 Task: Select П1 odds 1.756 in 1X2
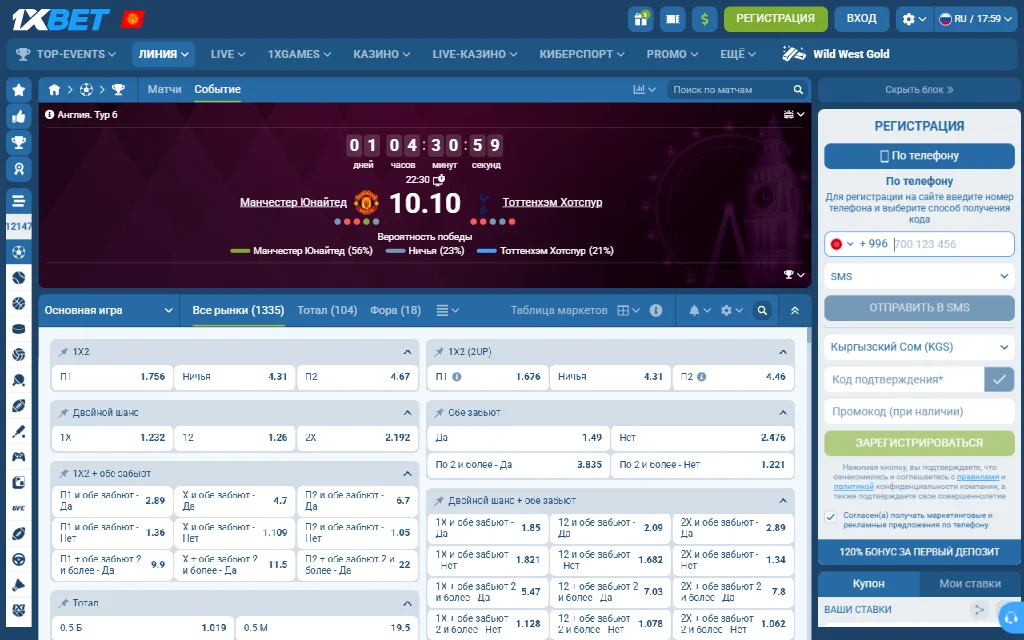pos(112,377)
